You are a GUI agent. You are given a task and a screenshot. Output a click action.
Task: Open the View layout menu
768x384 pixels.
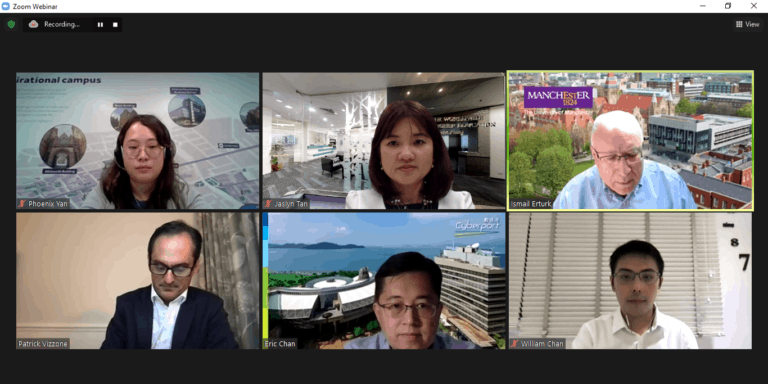(x=747, y=24)
